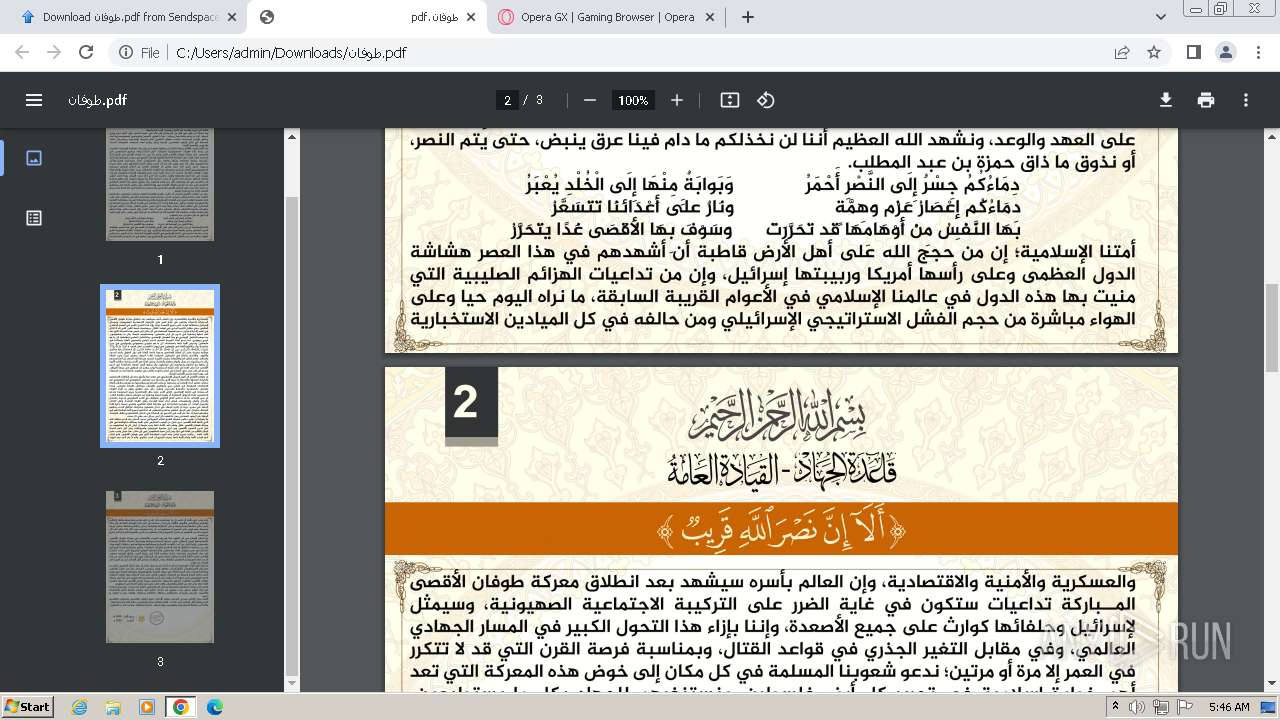The height and width of the screenshot is (720, 1280).
Task: Bookmark this tab with star icon
Action: pos(1154,53)
